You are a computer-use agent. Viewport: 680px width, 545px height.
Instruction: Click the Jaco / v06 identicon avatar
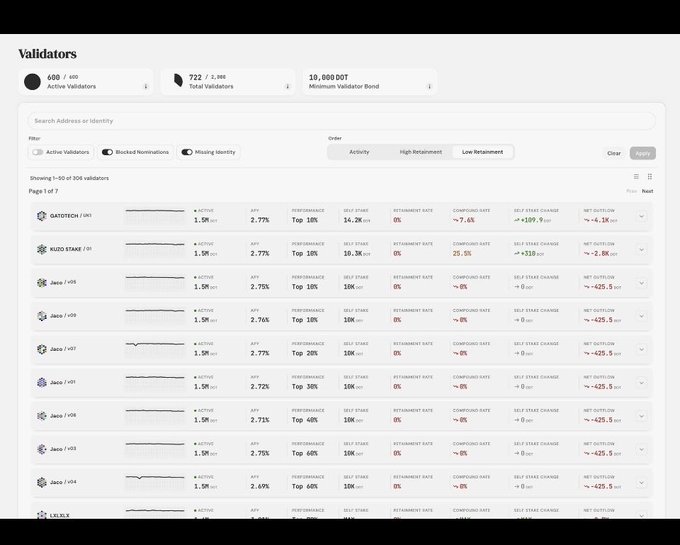(42, 416)
